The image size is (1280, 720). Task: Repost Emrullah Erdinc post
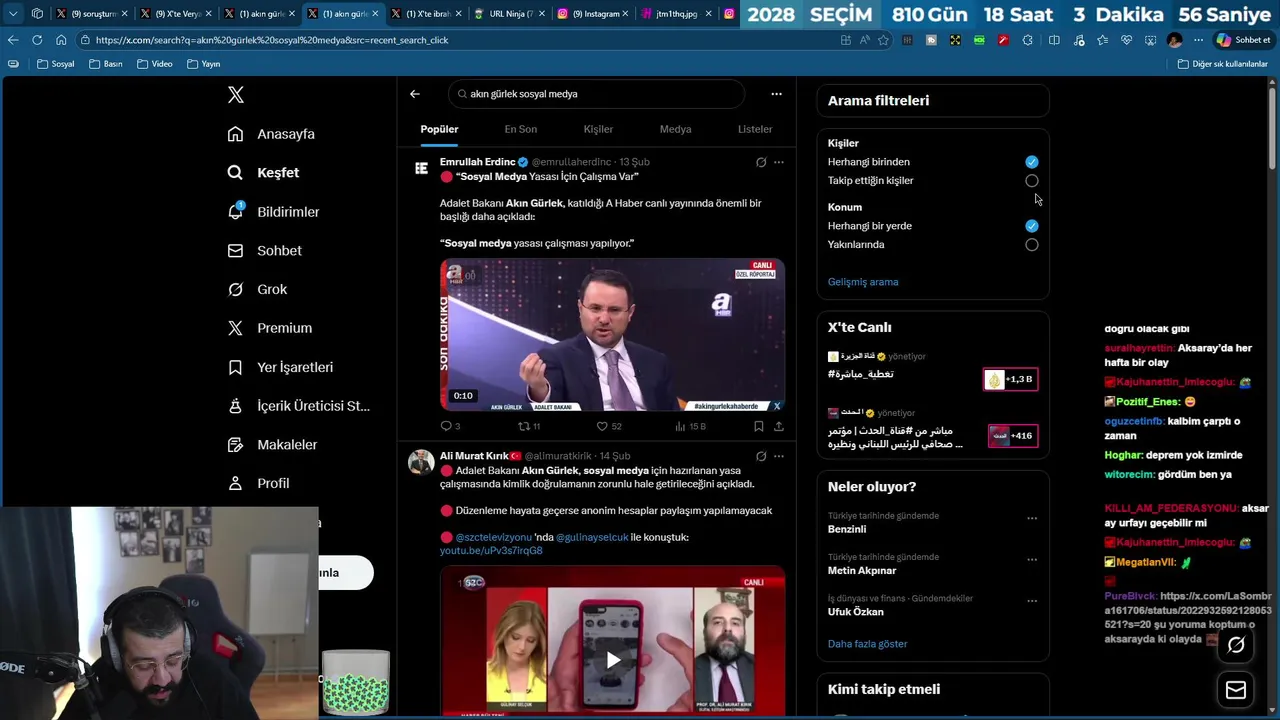(x=529, y=426)
